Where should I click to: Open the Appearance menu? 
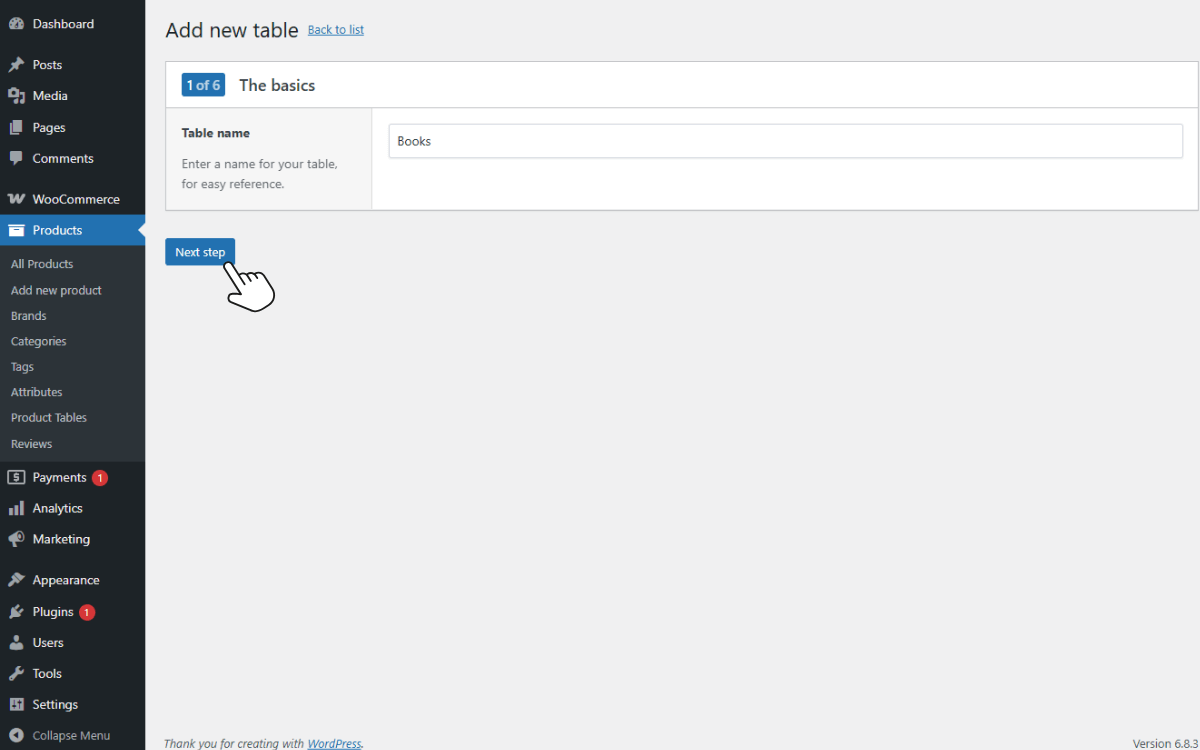63,579
